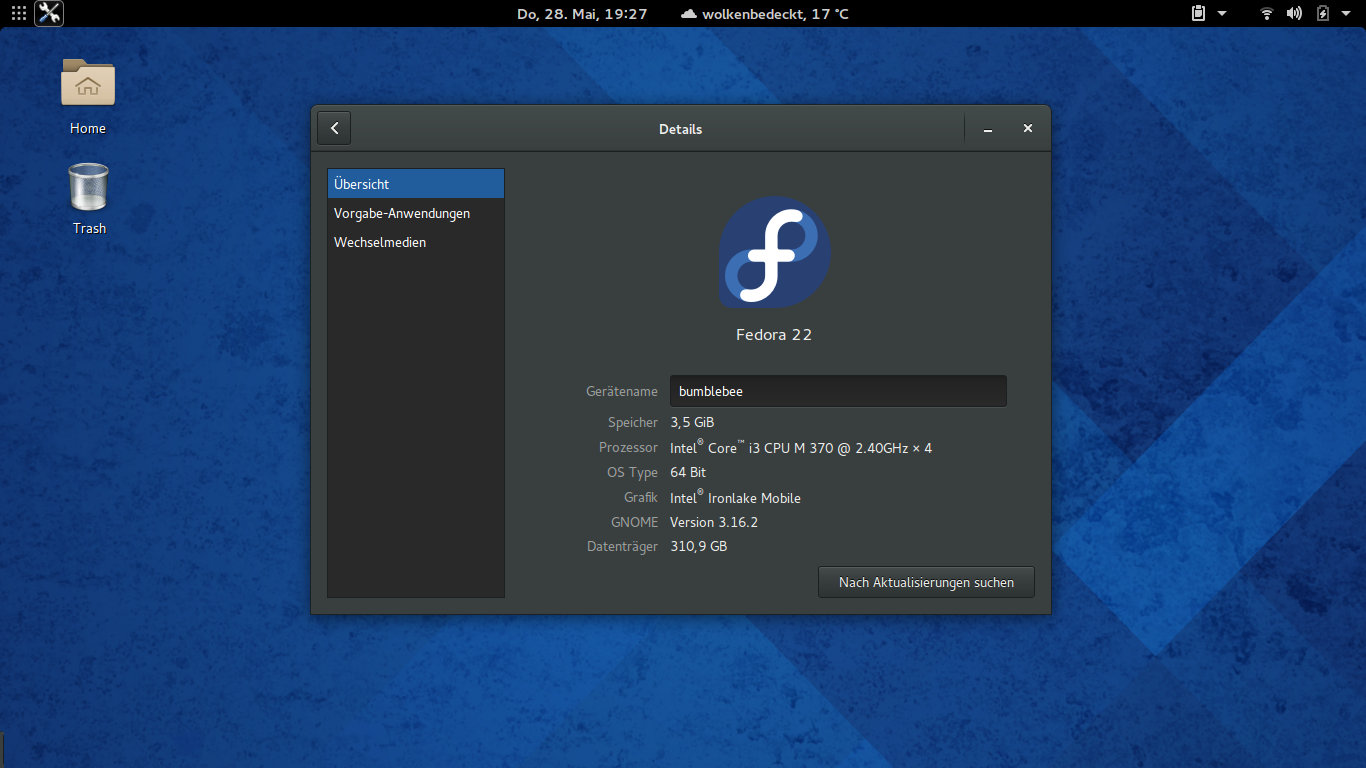This screenshot has height=768, width=1366.
Task: Open the Activities grid icon in top bar
Action: (18, 13)
